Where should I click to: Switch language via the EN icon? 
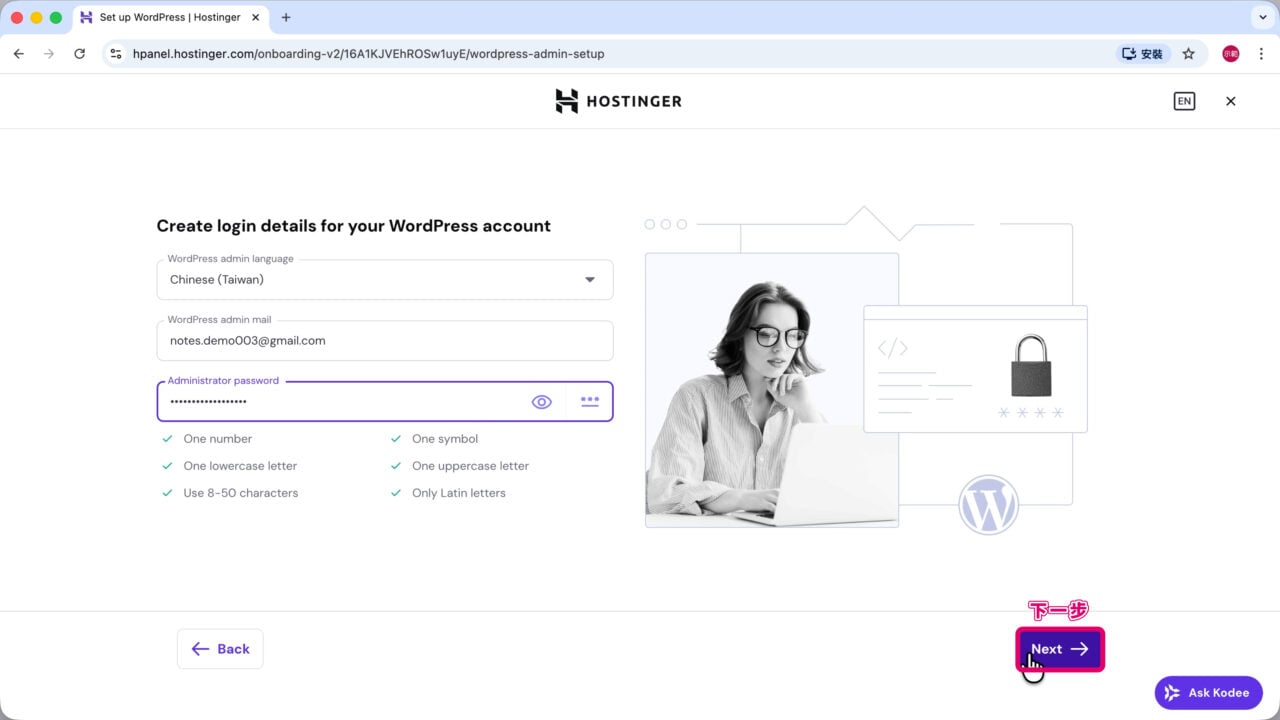point(1184,101)
